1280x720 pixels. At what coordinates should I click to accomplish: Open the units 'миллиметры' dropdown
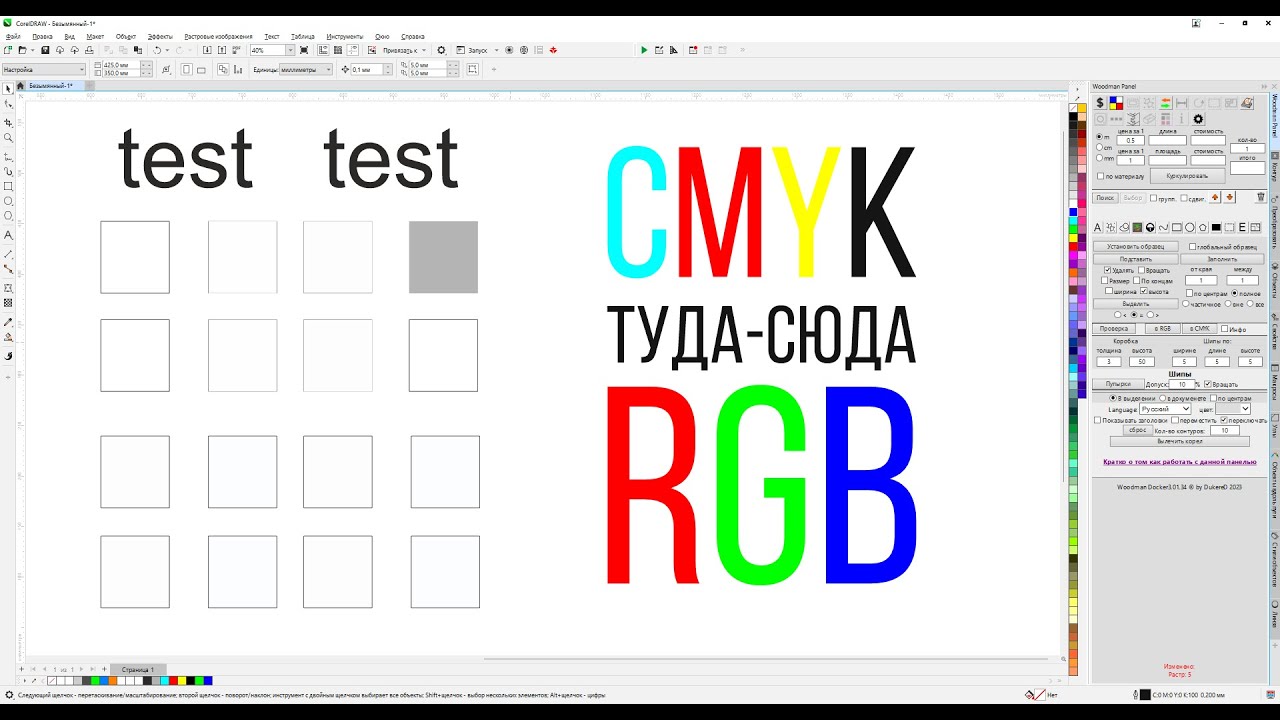306,70
